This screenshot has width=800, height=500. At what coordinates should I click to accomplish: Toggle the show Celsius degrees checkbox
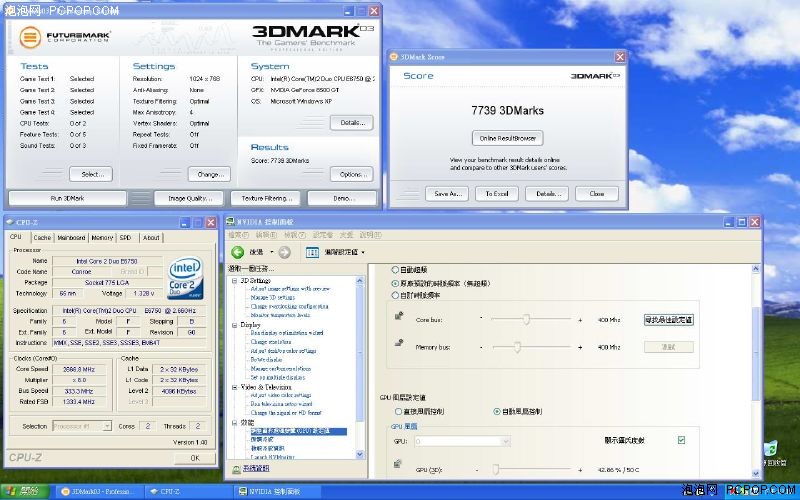click(681, 440)
